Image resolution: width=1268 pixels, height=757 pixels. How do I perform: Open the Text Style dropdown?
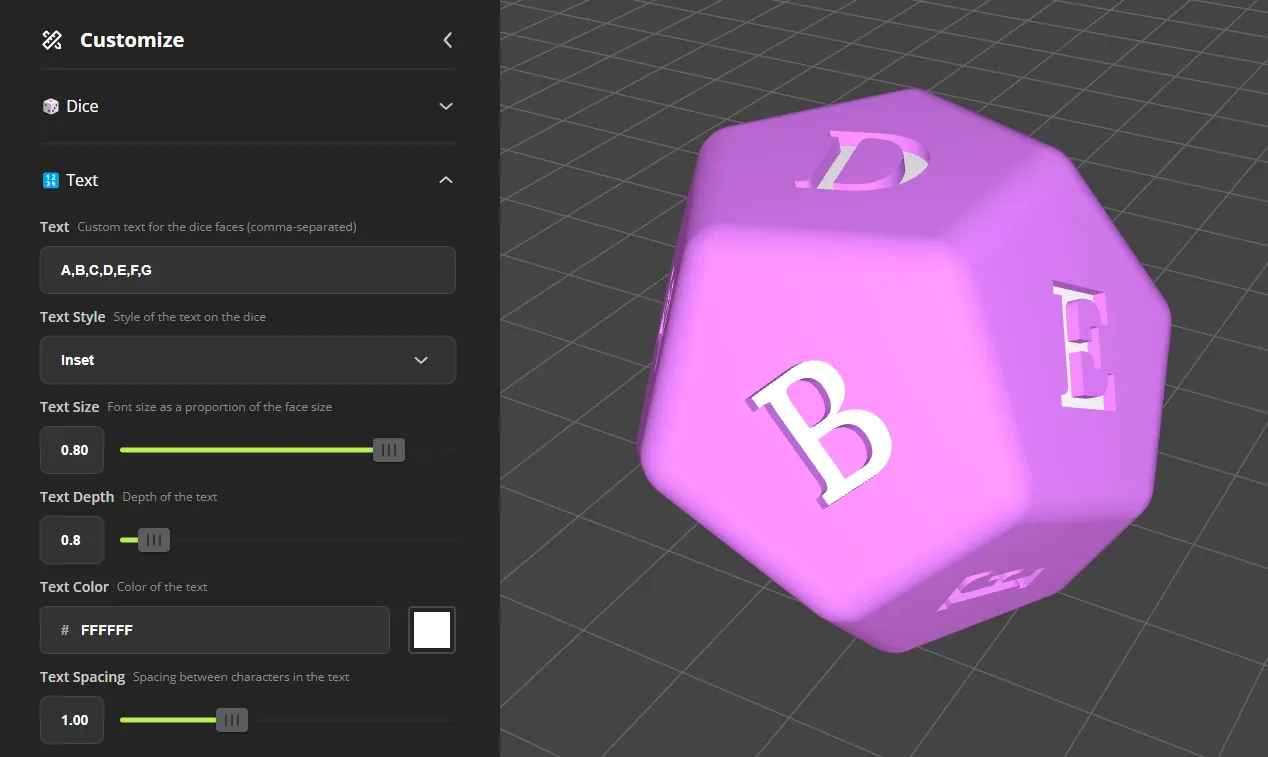click(x=247, y=360)
